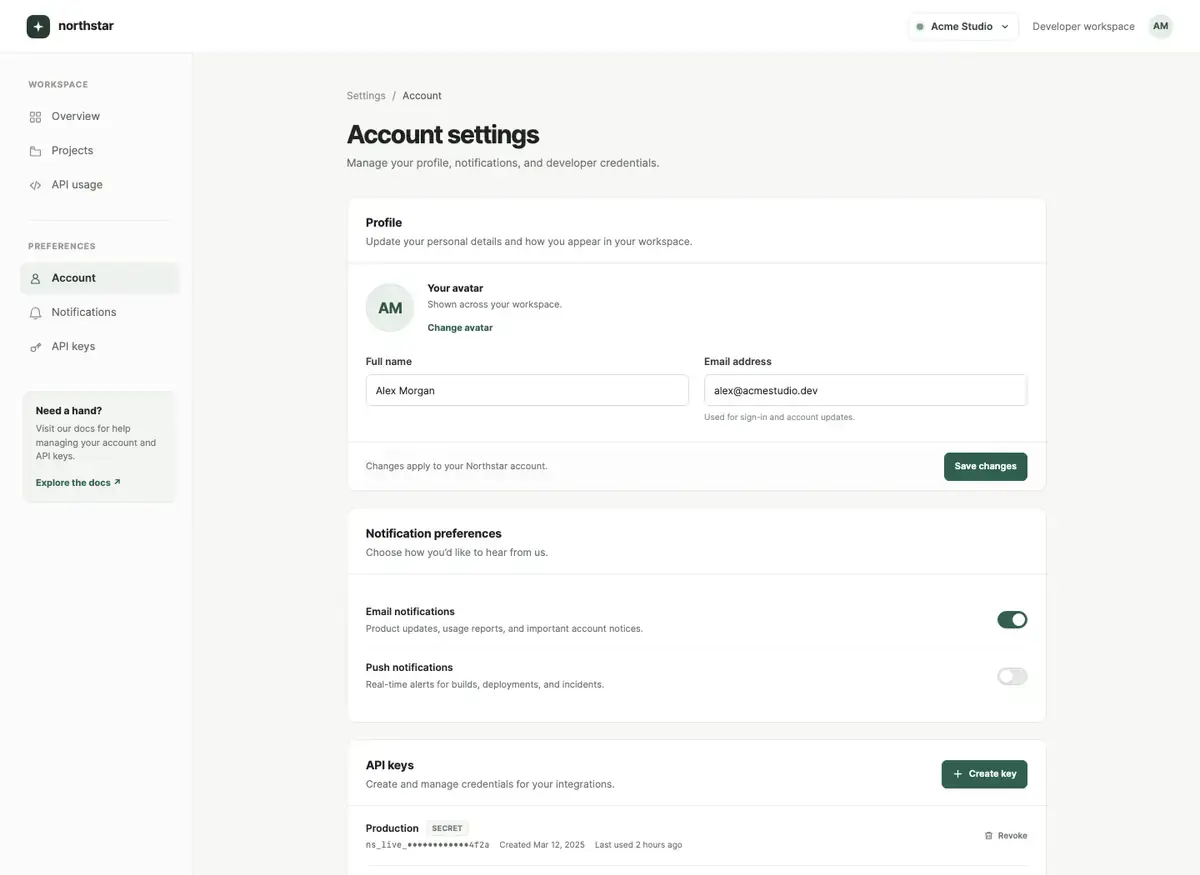
Task: Click the northstar logo icon
Action: 38,26
